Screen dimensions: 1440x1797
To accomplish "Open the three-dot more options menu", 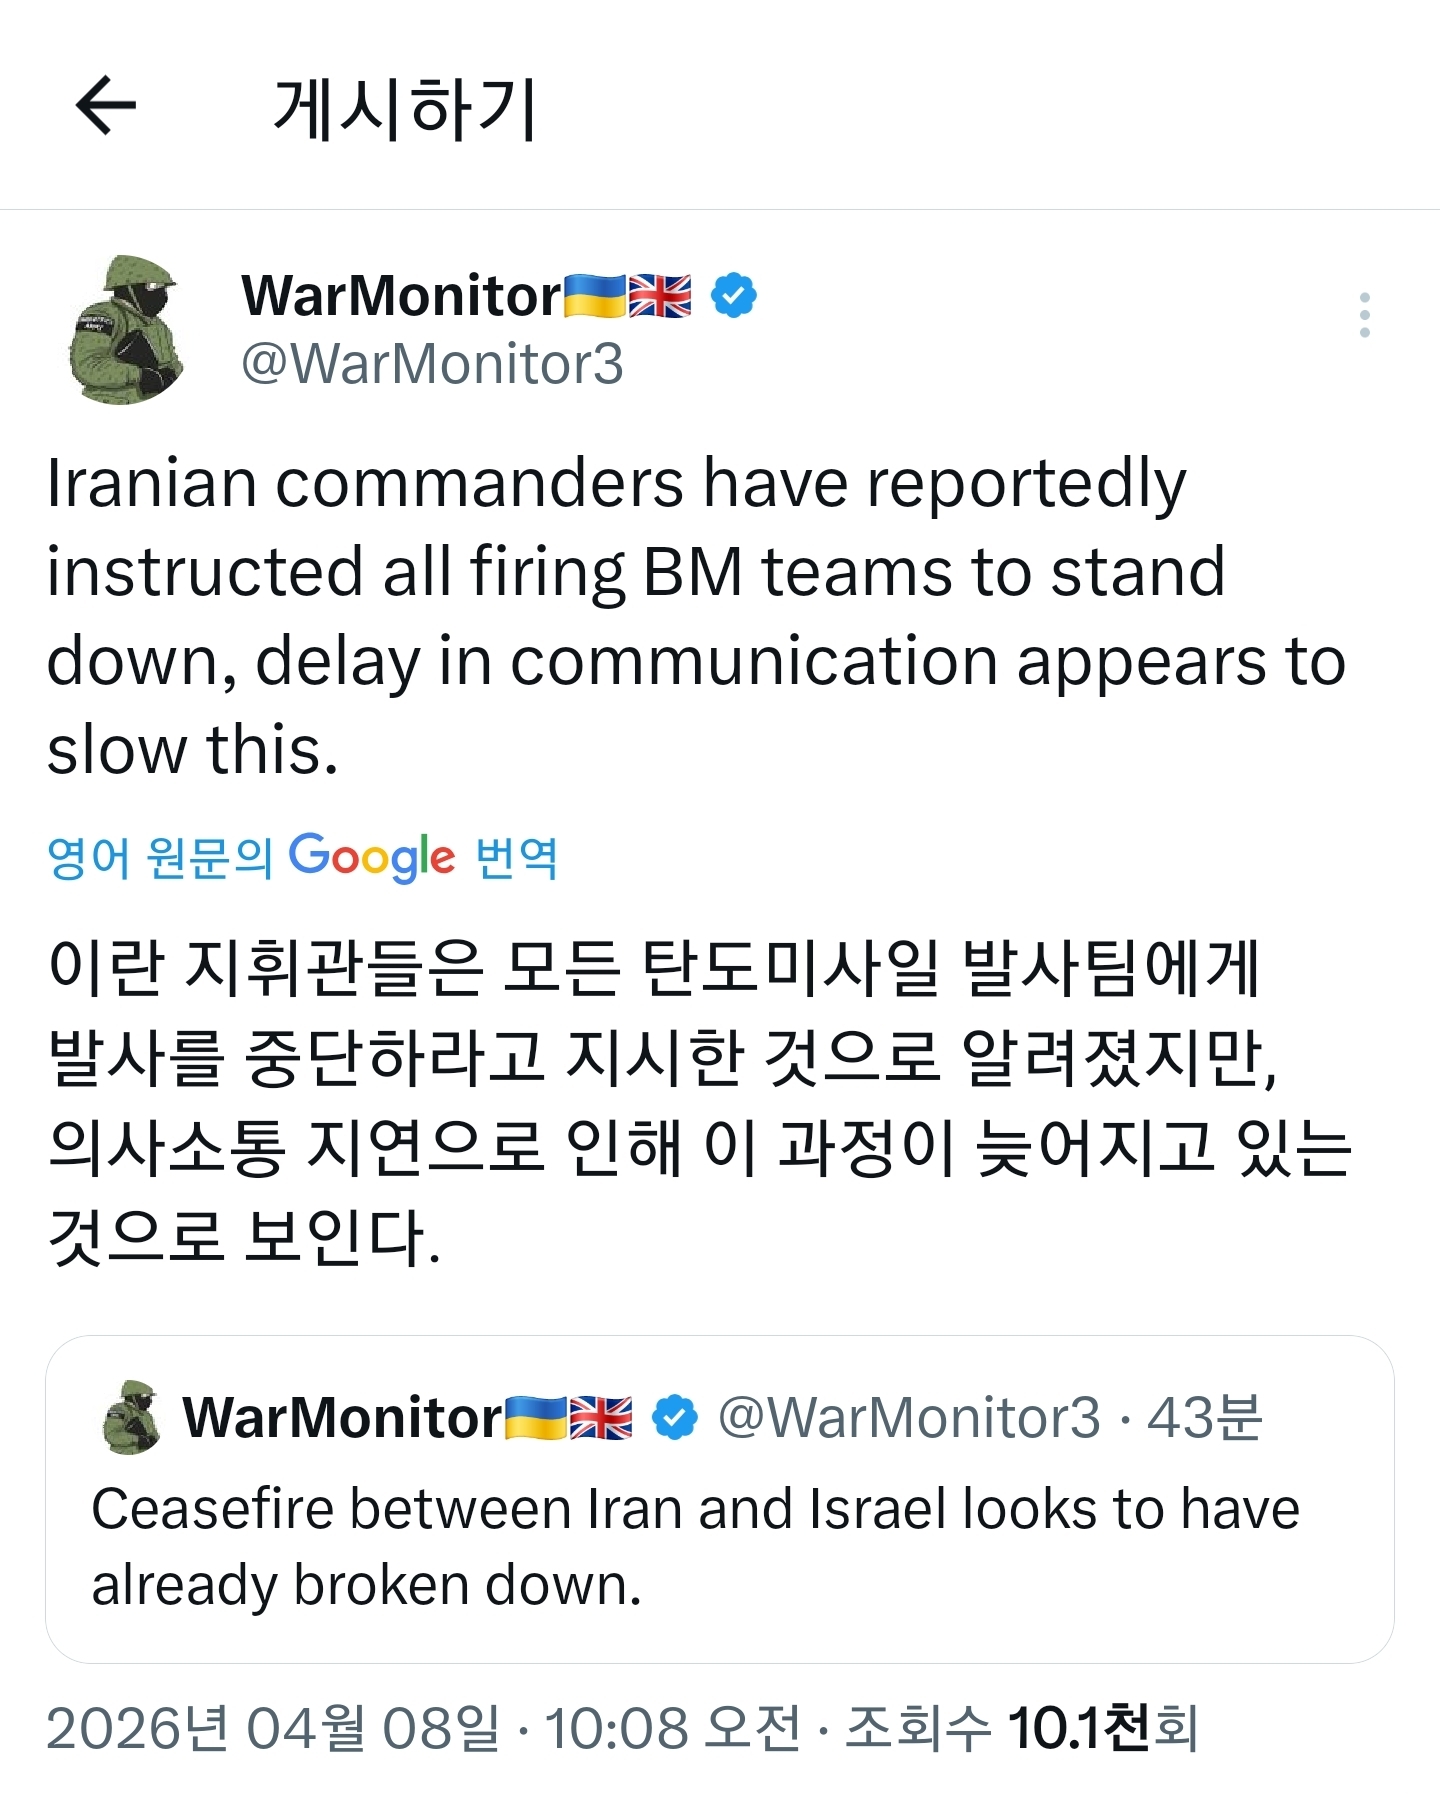I will click(x=1364, y=315).
